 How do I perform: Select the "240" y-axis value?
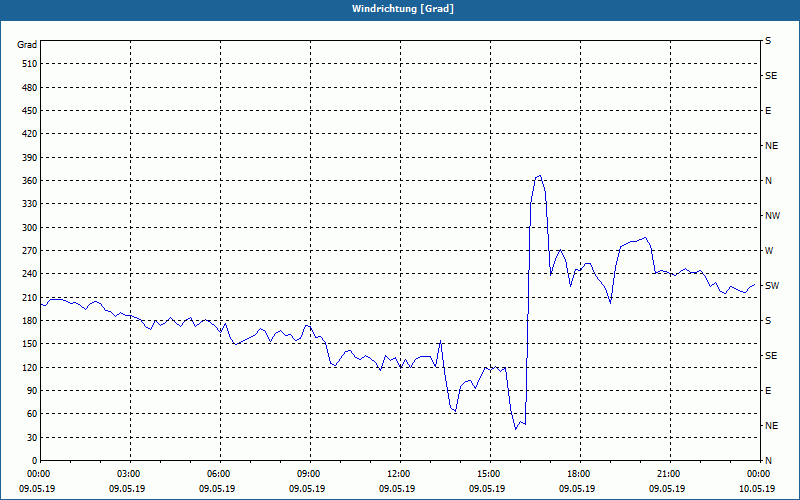point(30,274)
